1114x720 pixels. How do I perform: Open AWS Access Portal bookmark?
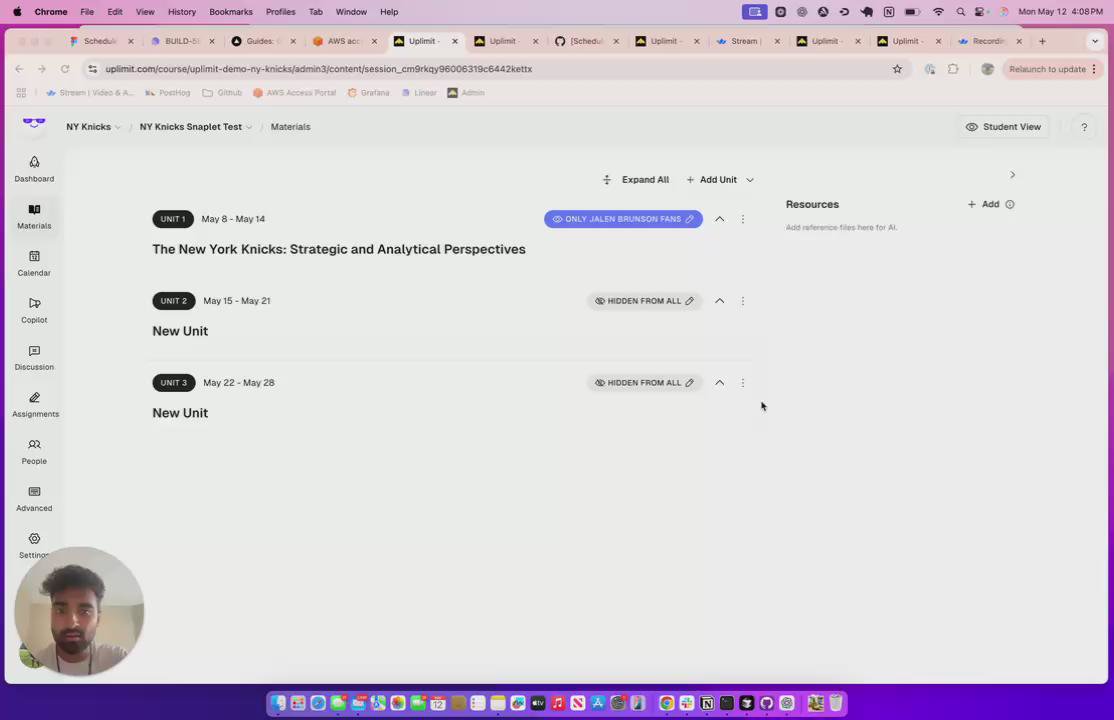coord(294,93)
